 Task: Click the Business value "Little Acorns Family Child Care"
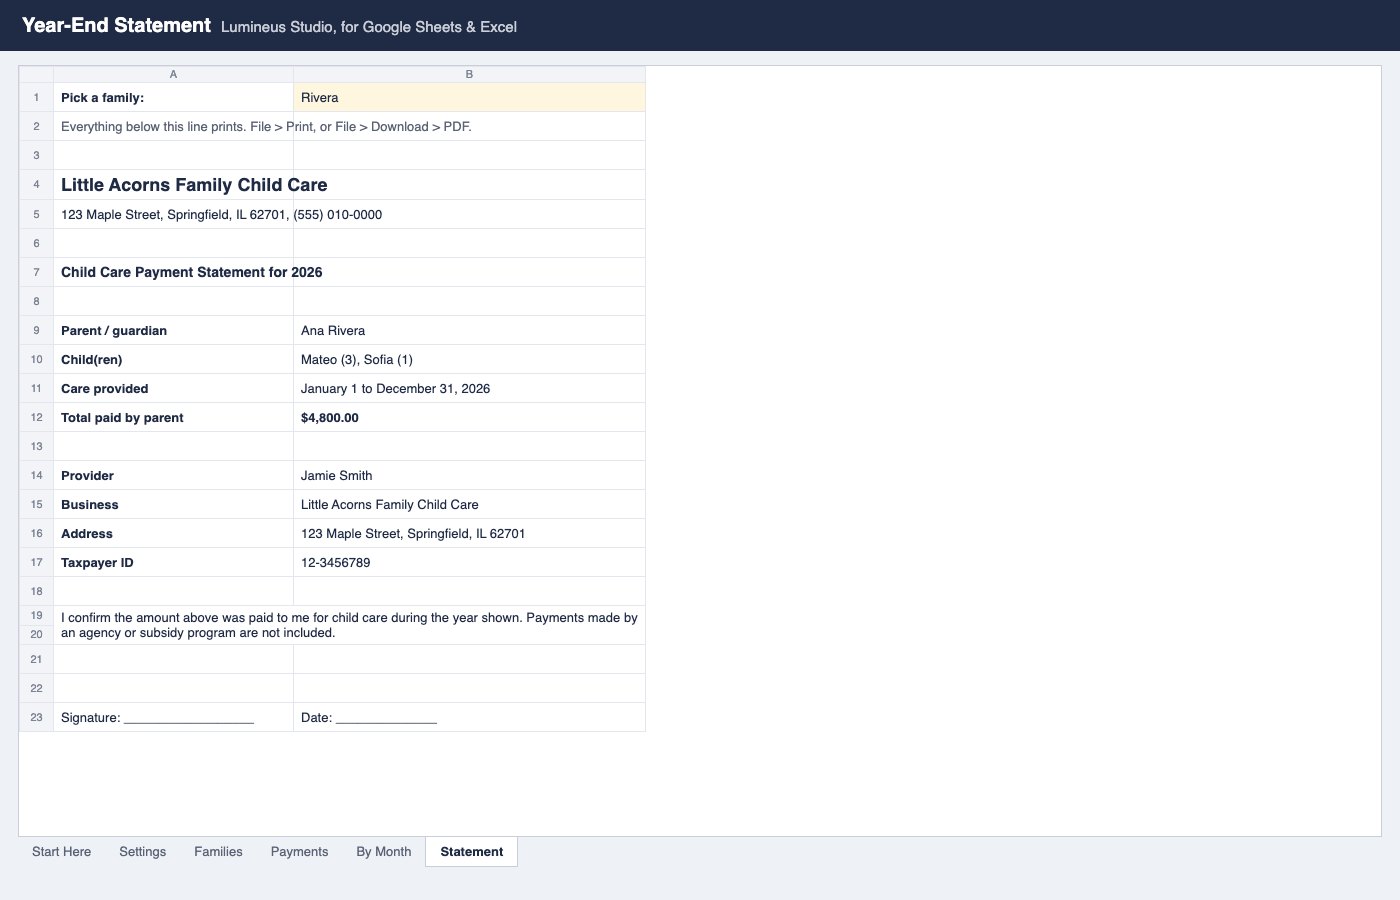click(469, 505)
